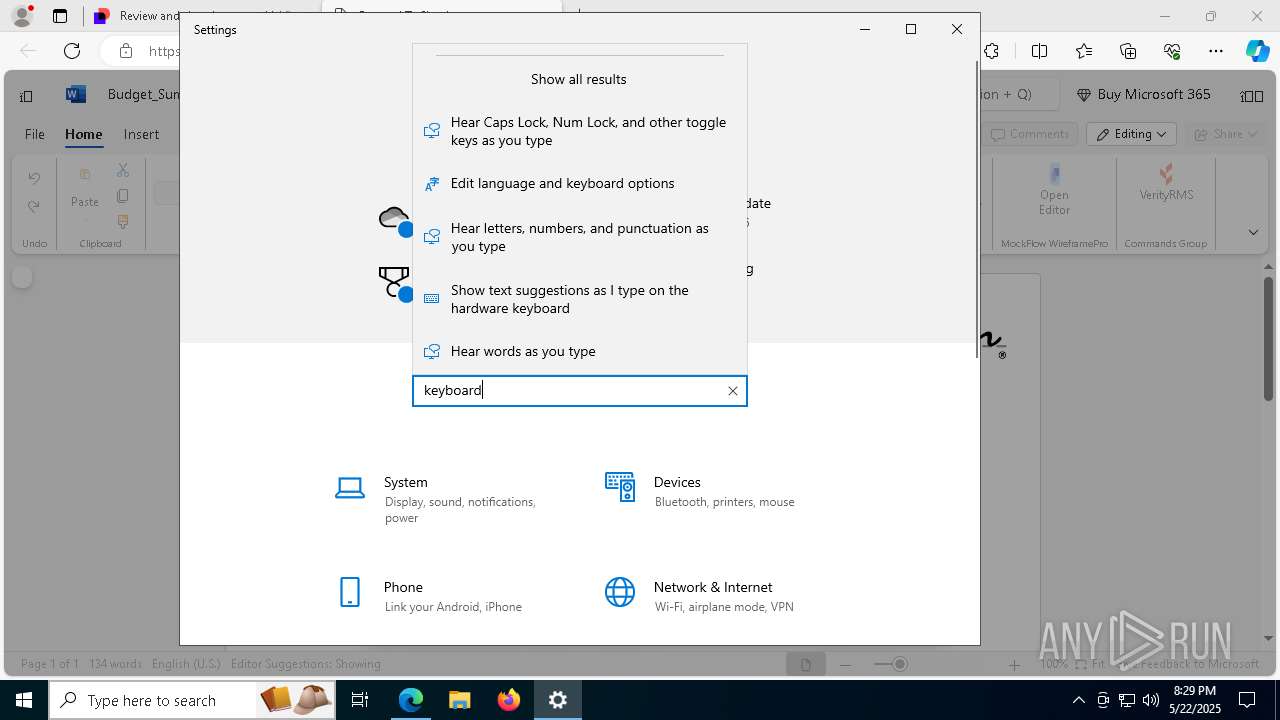Open Edge Settings and more menu
Screen dimensions: 1280x720
1216,51
